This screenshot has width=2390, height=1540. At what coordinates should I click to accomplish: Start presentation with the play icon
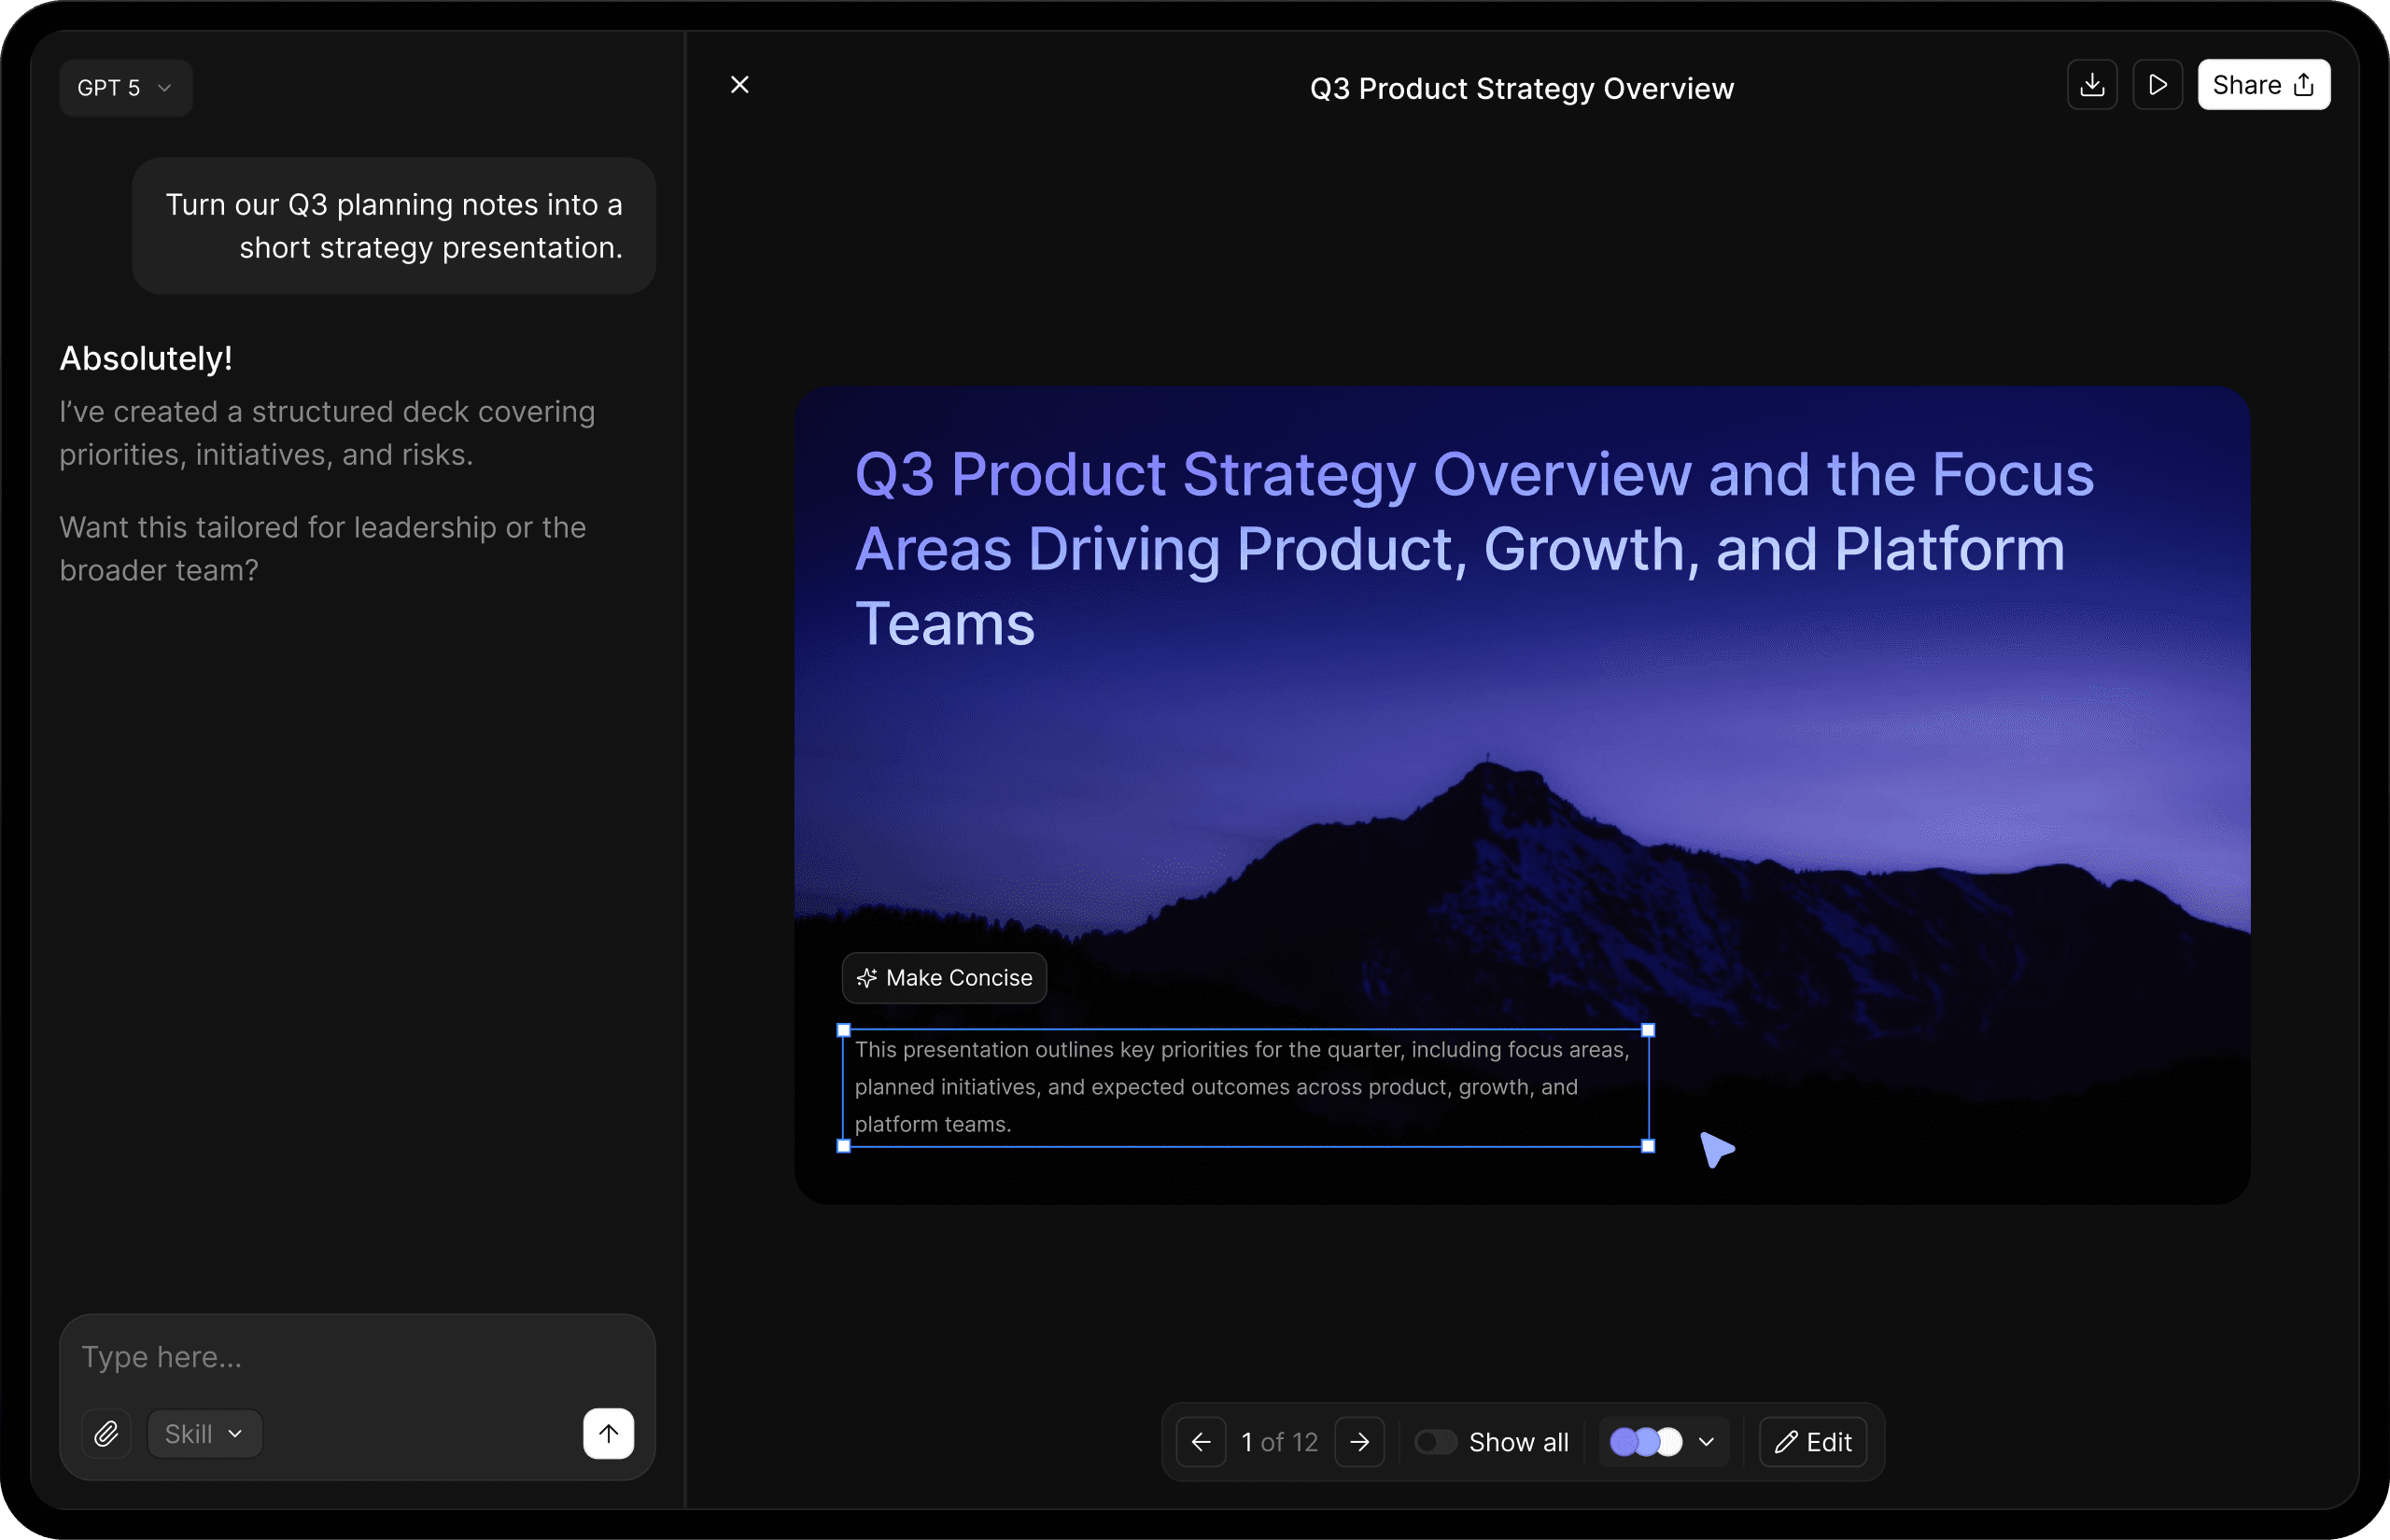[x=2157, y=85]
